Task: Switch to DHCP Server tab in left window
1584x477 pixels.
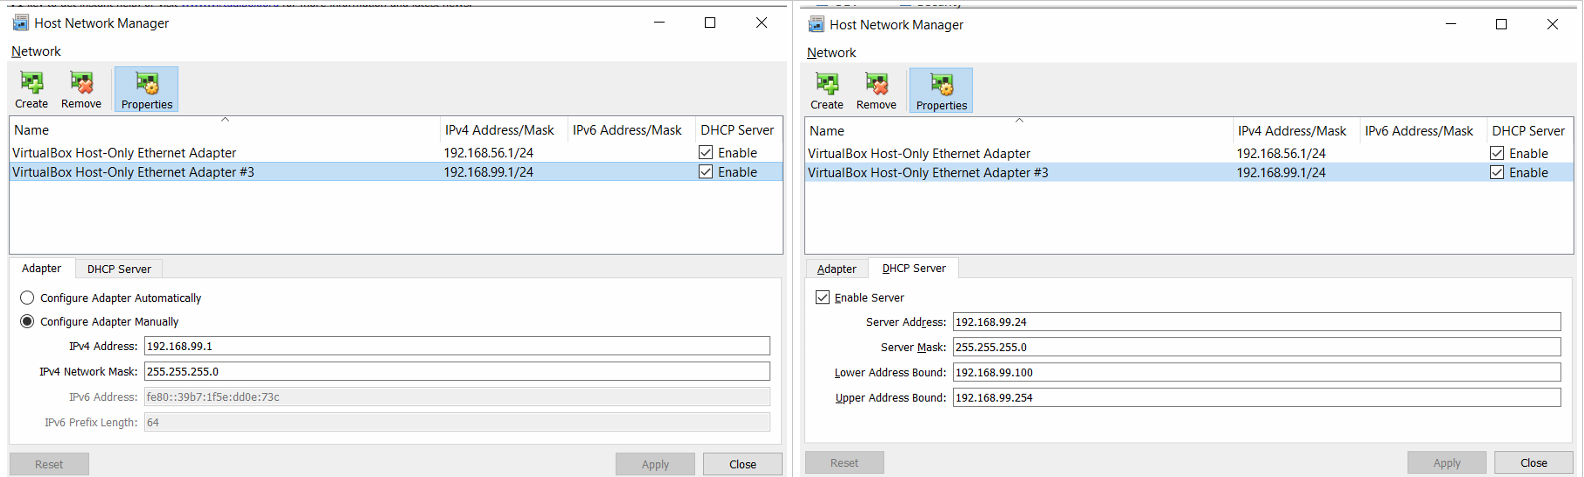Action: [x=119, y=269]
